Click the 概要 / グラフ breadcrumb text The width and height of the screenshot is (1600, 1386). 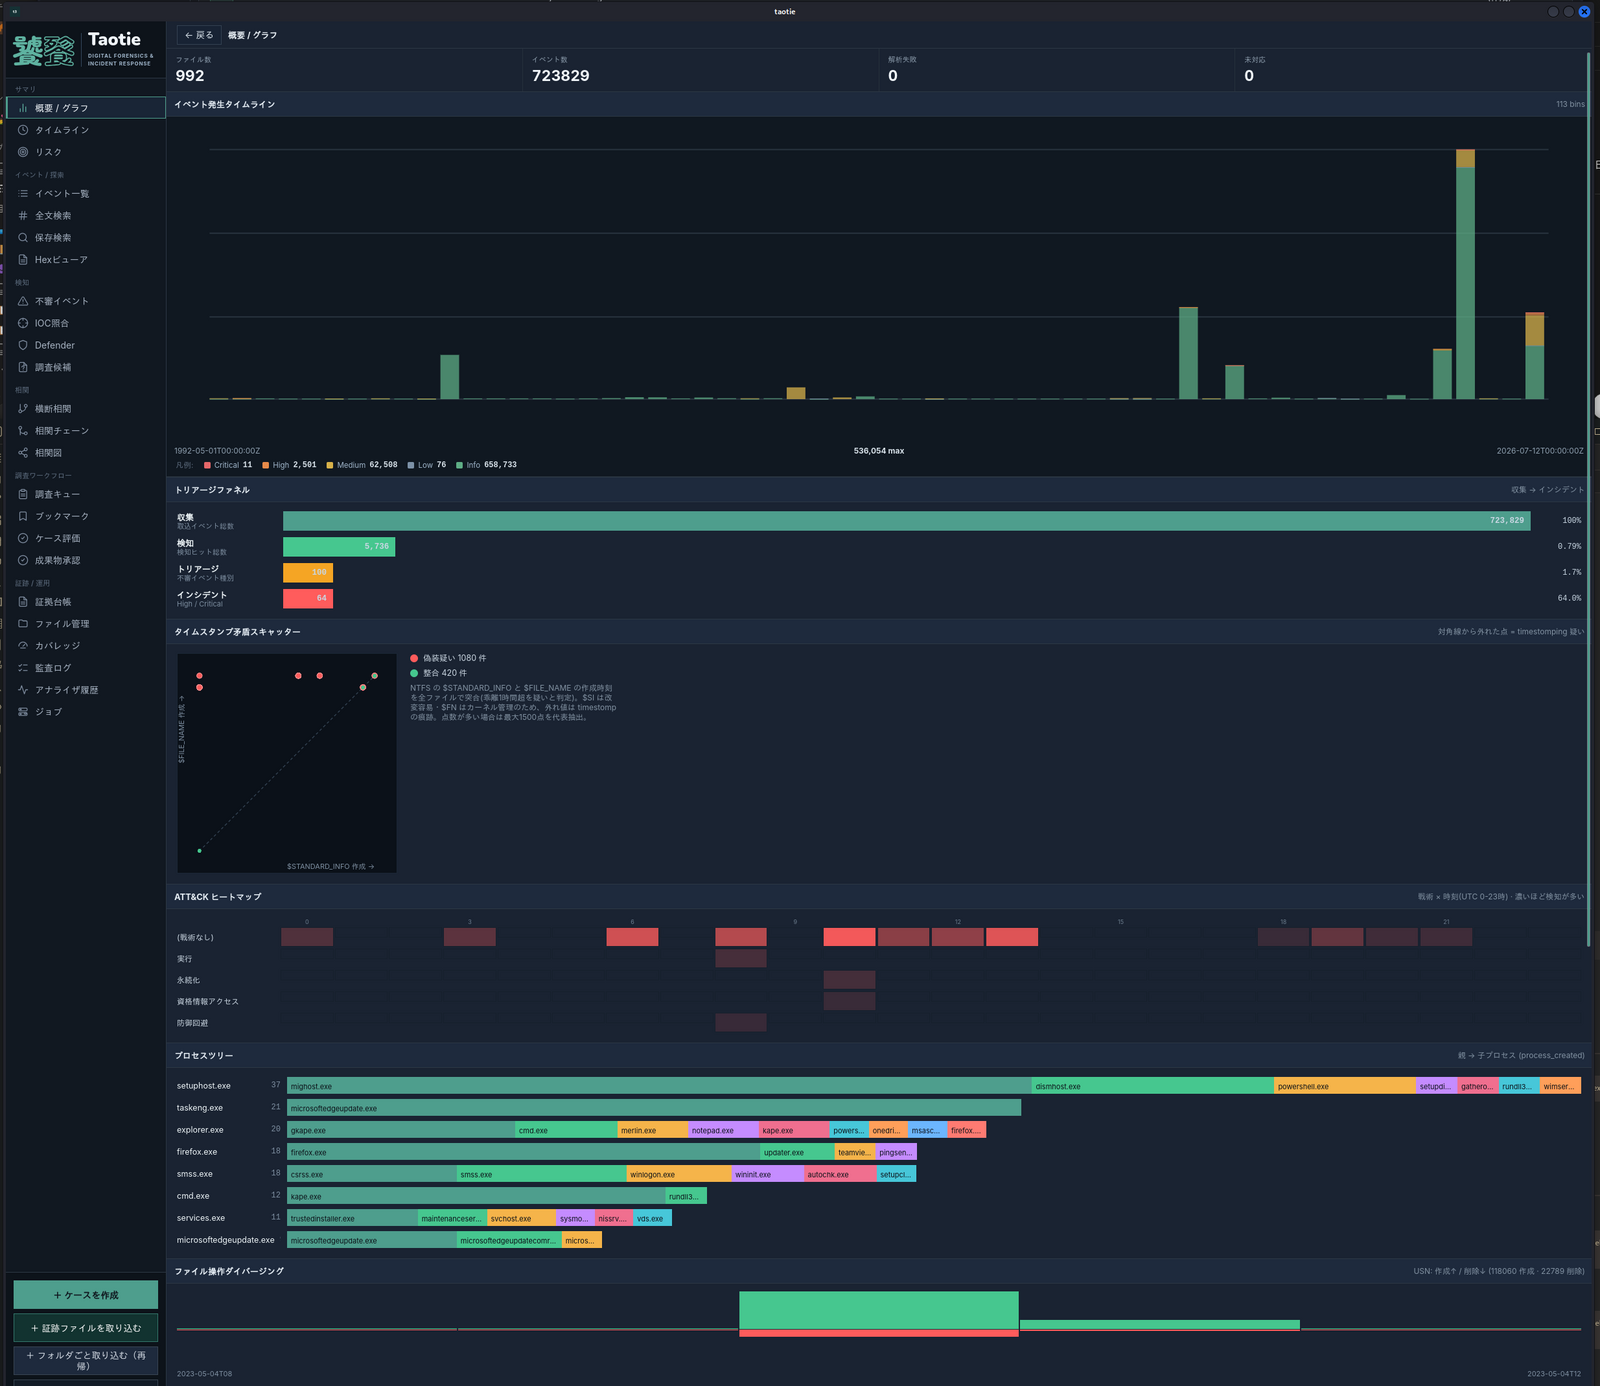coord(252,35)
